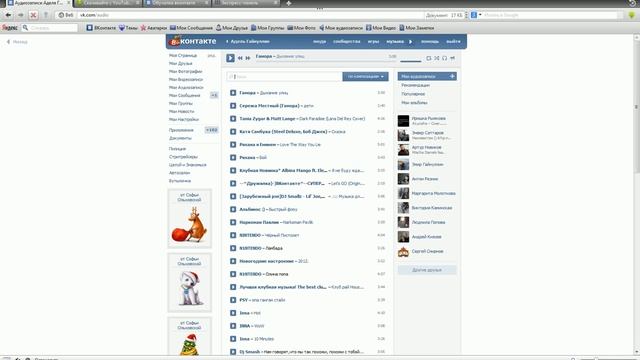Click the header play arrow next to музыка
Screen dimensions: 640x360
(x=411, y=42)
